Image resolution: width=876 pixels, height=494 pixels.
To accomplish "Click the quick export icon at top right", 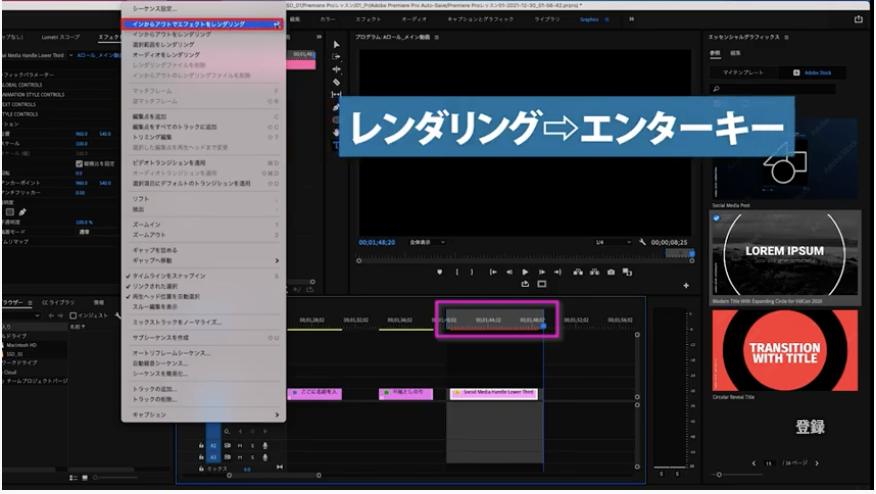I will [858, 19].
